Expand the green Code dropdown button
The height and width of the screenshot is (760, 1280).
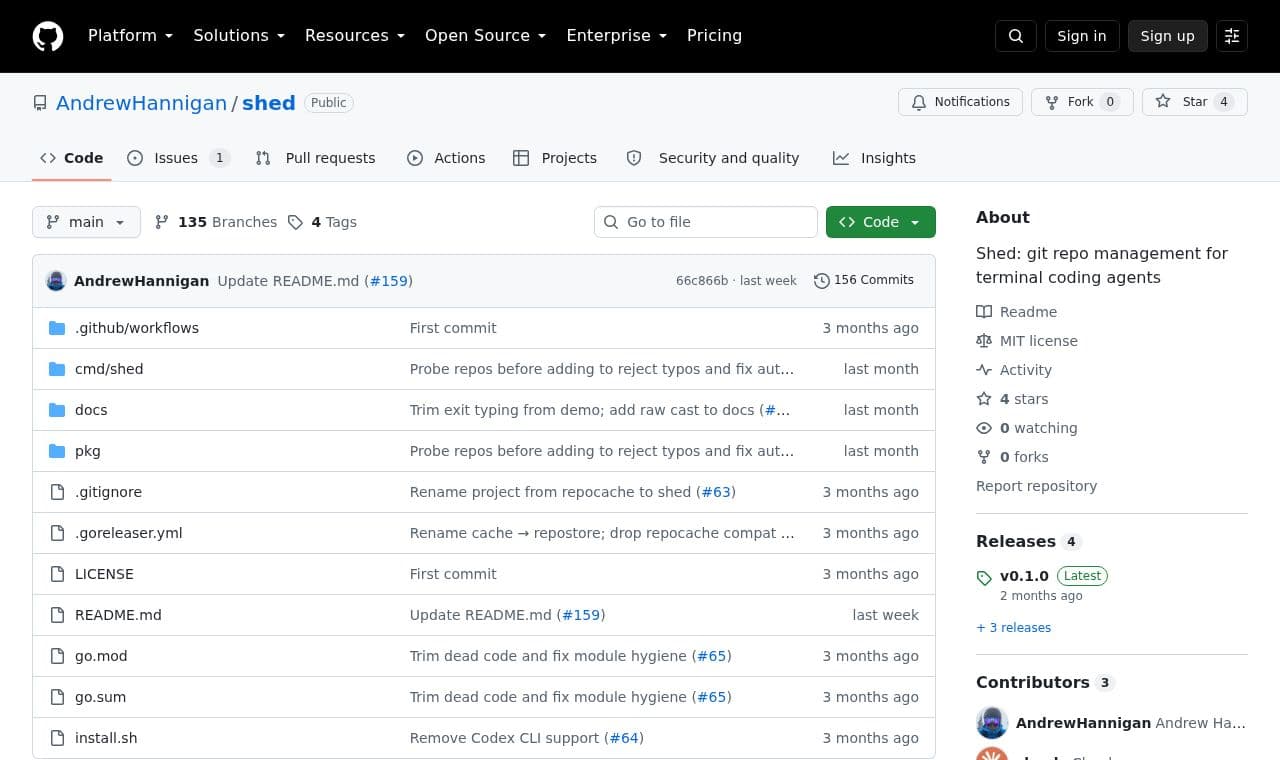coord(881,222)
